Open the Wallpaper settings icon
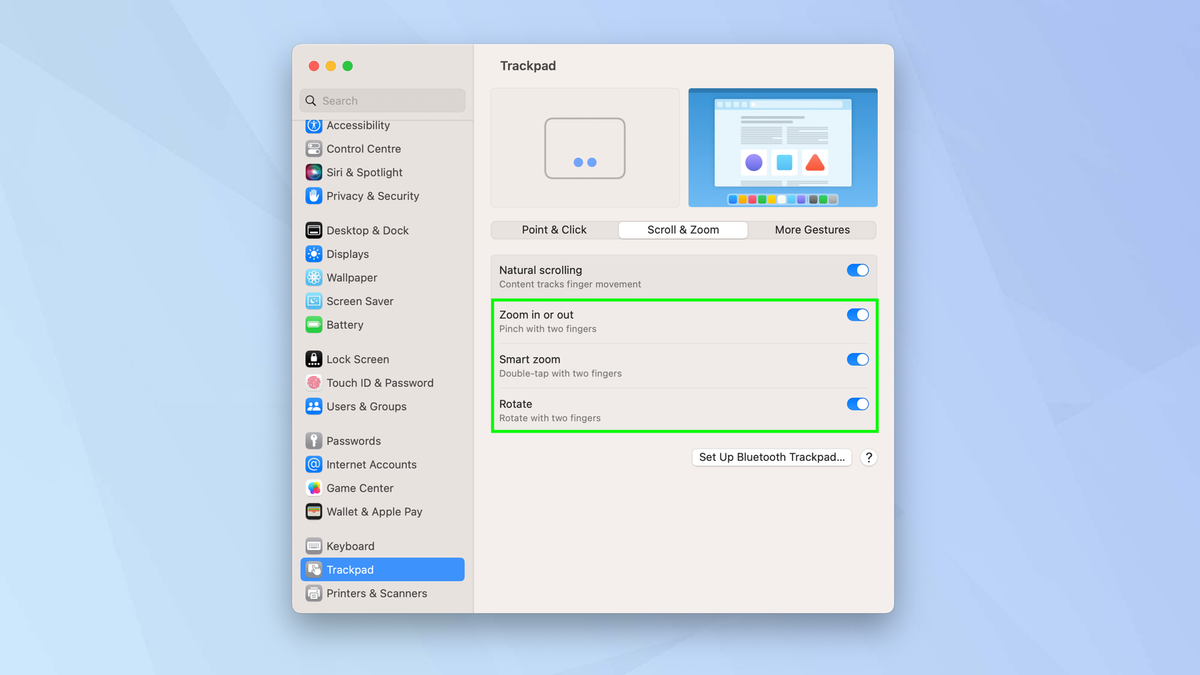 coord(352,277)
